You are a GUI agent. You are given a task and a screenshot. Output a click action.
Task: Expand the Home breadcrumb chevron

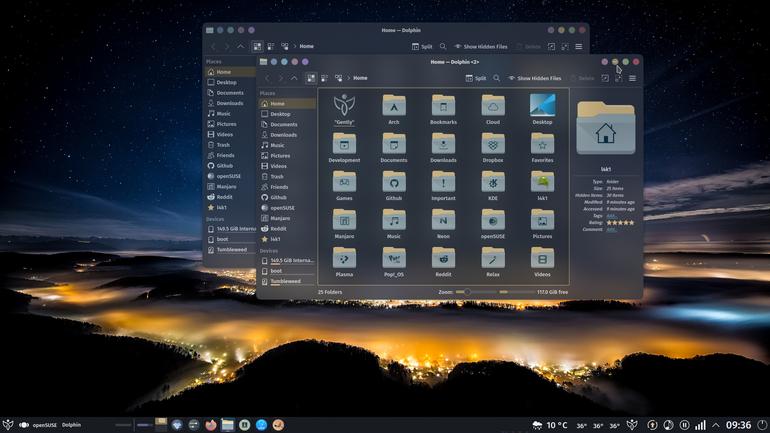point(349,78)
